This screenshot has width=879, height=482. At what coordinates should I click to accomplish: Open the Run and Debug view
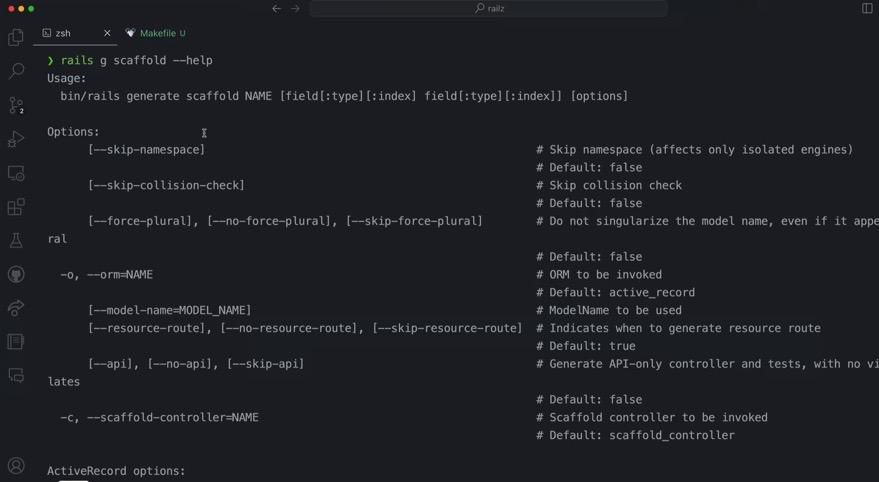coord(16,139)
